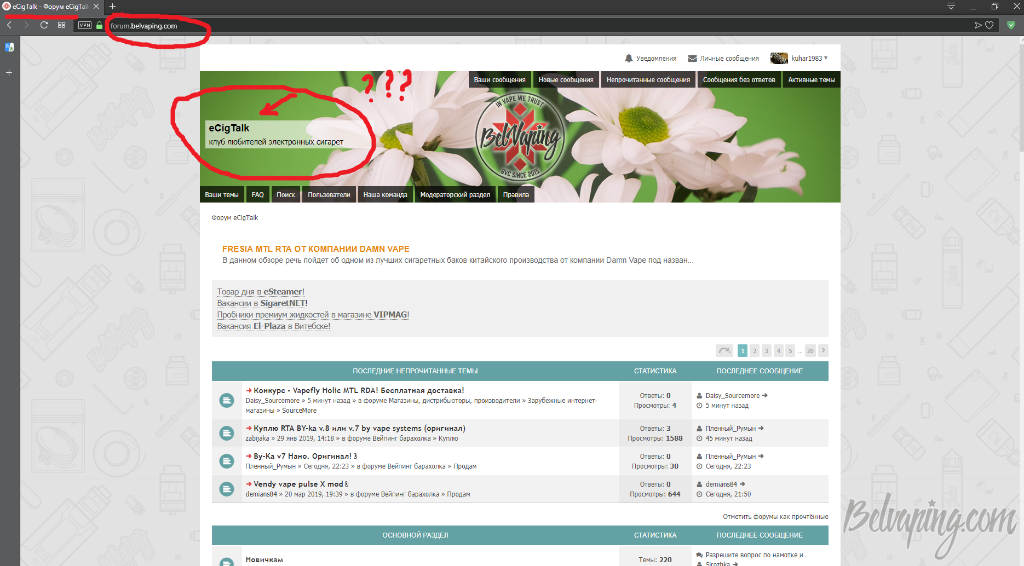Open the Speed Dial grid icon
Viewport: 1024px width, 566px height.
pos(61,25)
